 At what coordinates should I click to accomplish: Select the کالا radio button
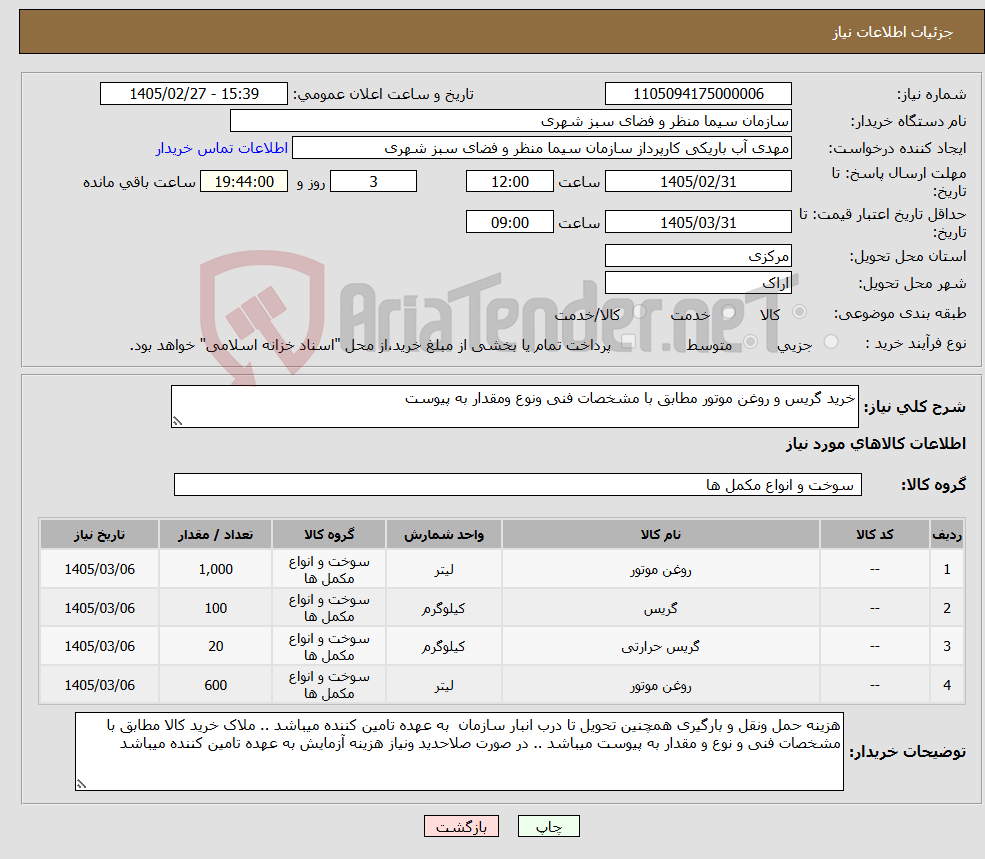click(800, 312)
